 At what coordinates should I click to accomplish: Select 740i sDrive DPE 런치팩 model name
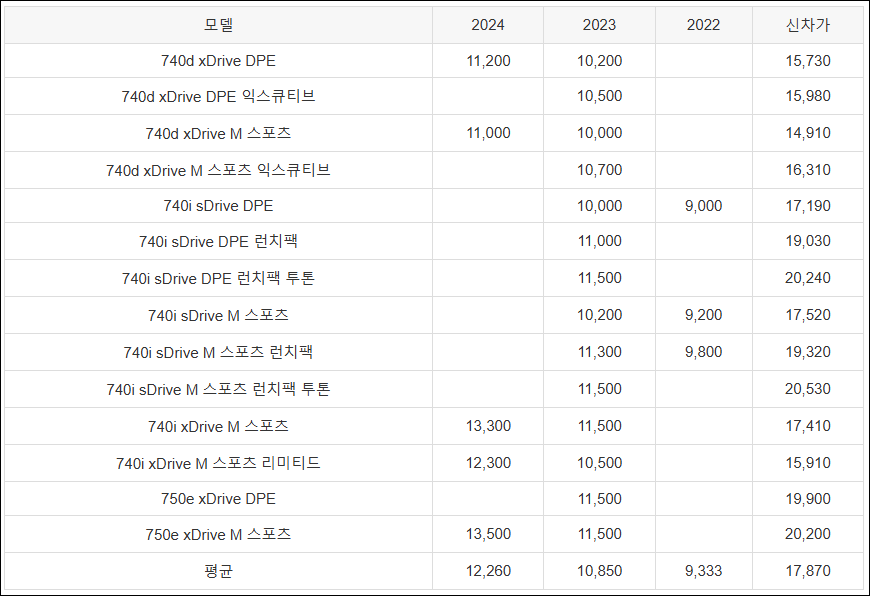(x=218, y=241)
